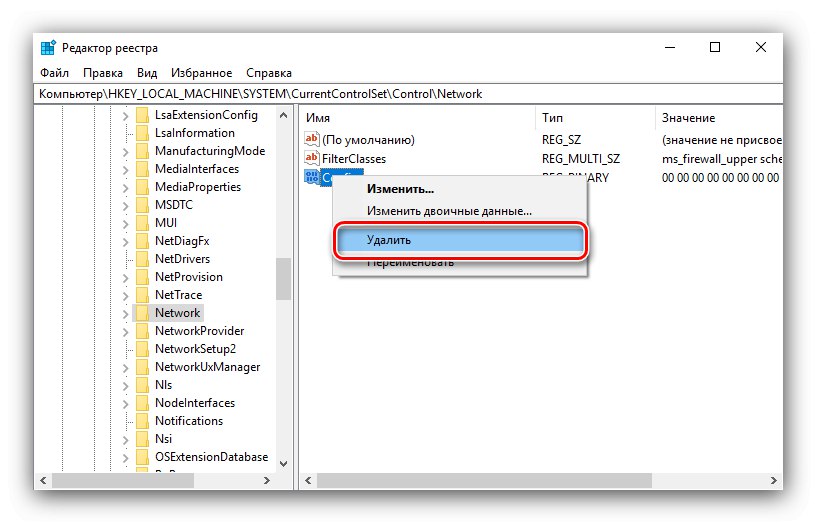Expand the OSExtensionDatabase key

[x=125, y=458]
